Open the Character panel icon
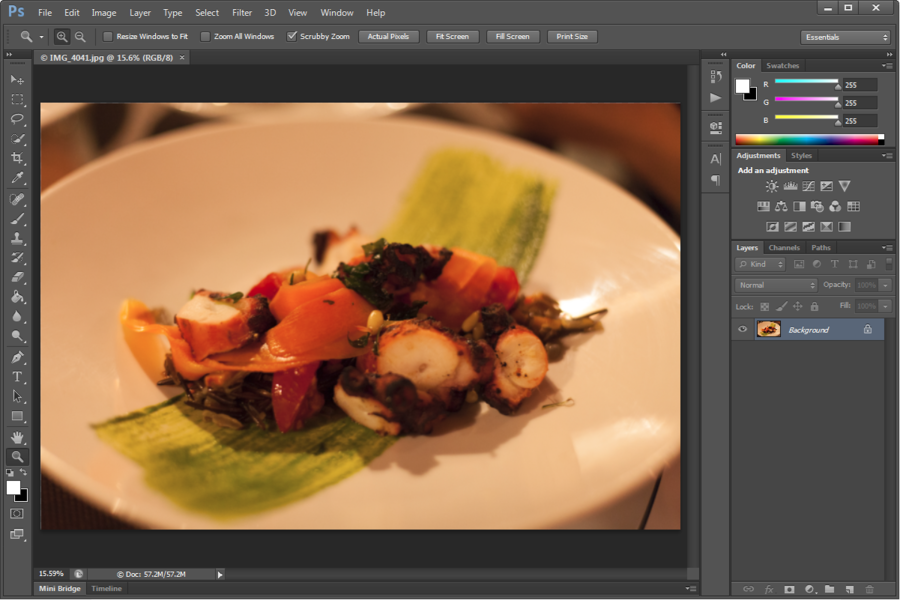The image size is (900, 600). (715, 159)
